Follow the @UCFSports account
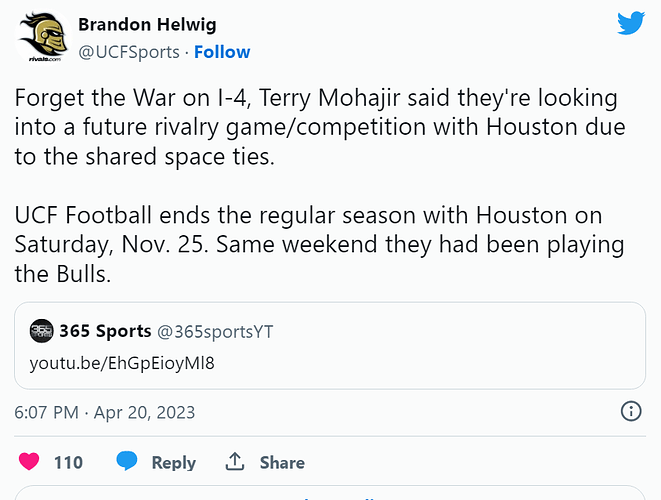Viewport: 661px width, 500px height. [222, 52]
